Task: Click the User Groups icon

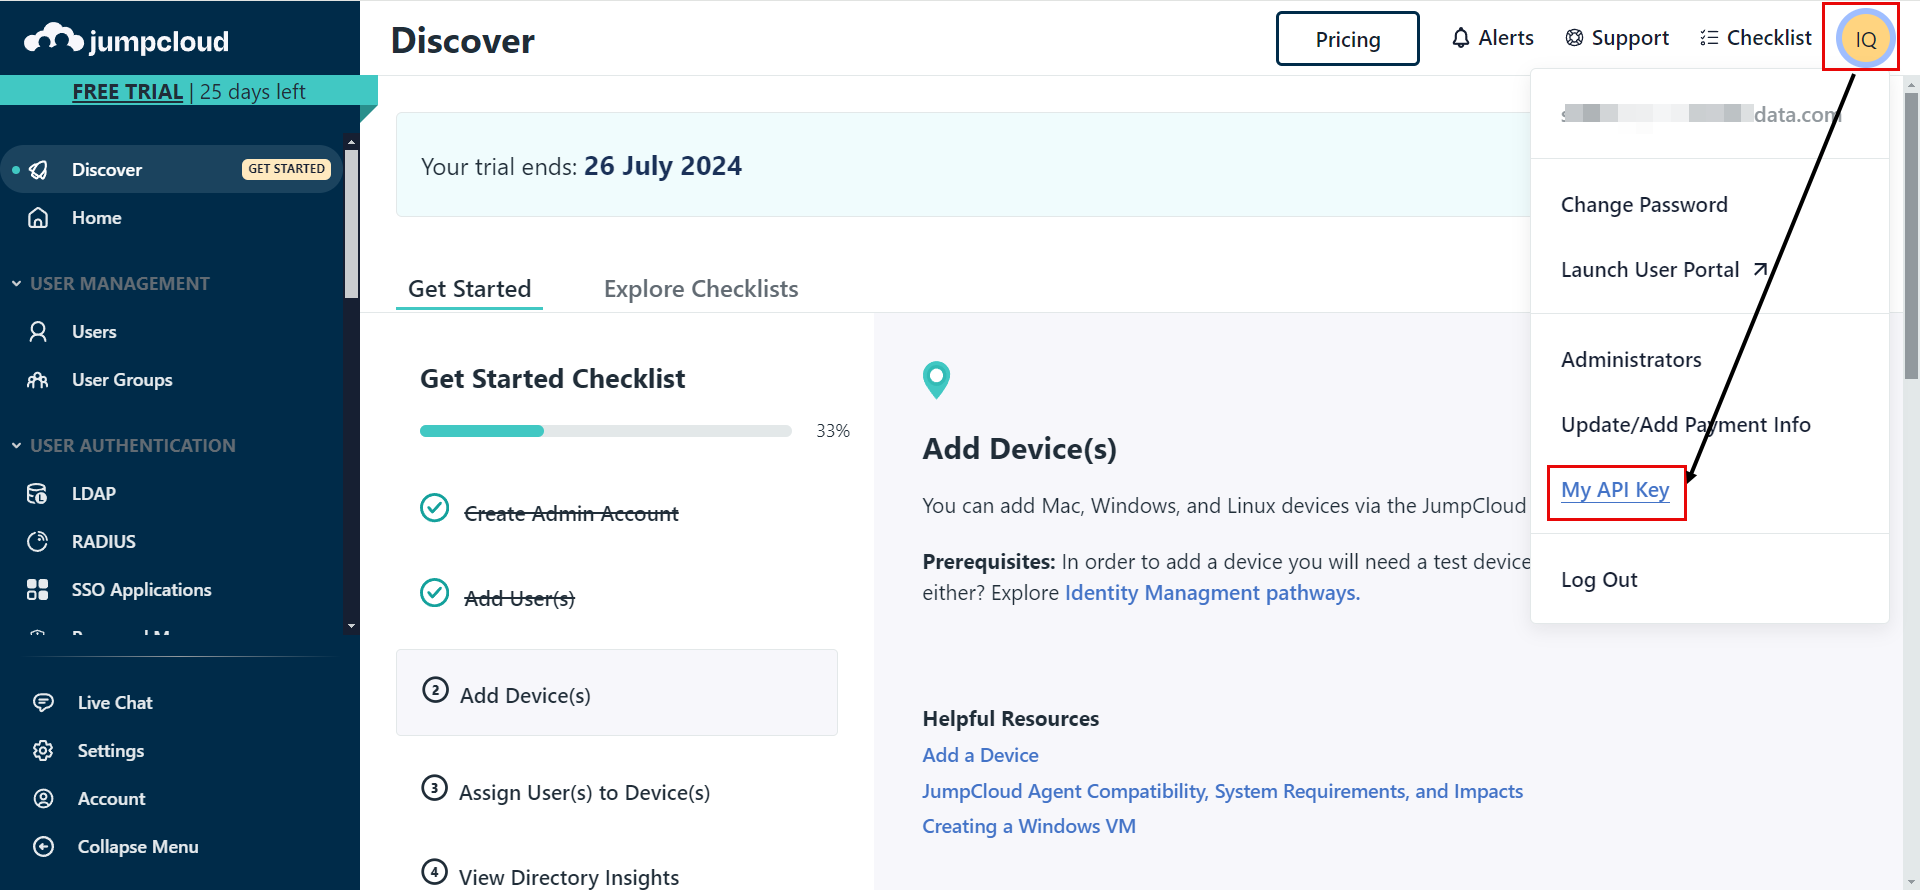Action: pos(38,380)
